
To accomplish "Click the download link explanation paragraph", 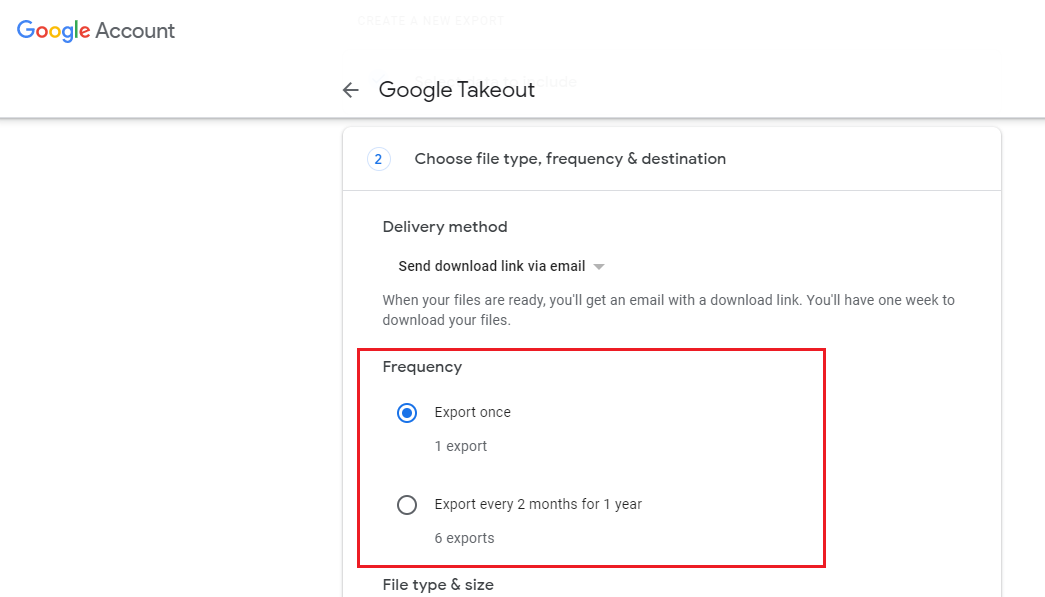I will pyautogui.click(x=668, y=310).
